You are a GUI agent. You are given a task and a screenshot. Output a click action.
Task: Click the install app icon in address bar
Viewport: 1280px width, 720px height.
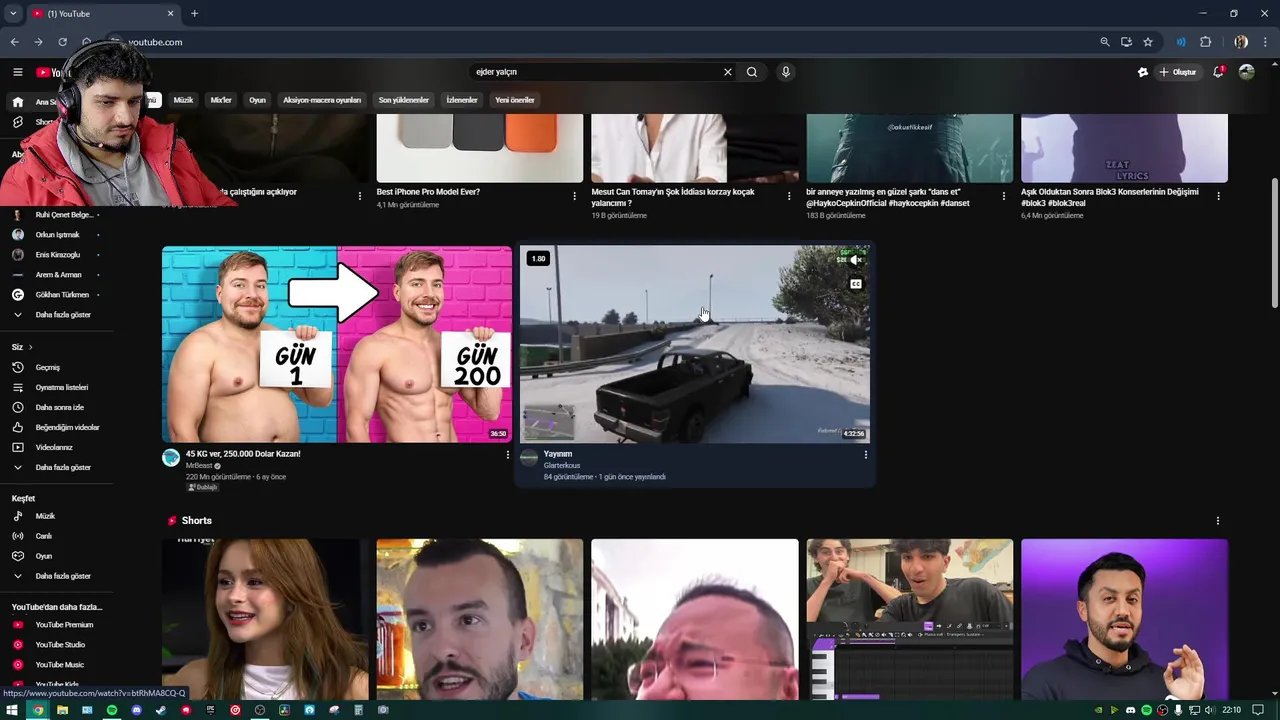pyautogui.click(x=1126, y=42)
